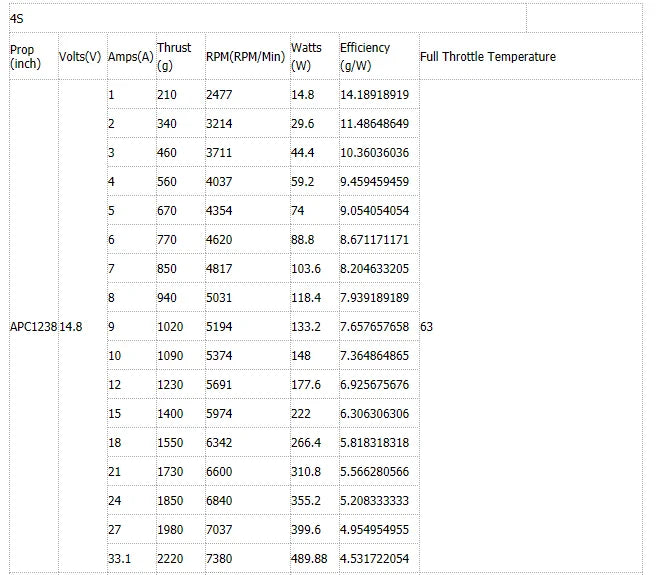Click watts value 355.2

click(306, 500)
